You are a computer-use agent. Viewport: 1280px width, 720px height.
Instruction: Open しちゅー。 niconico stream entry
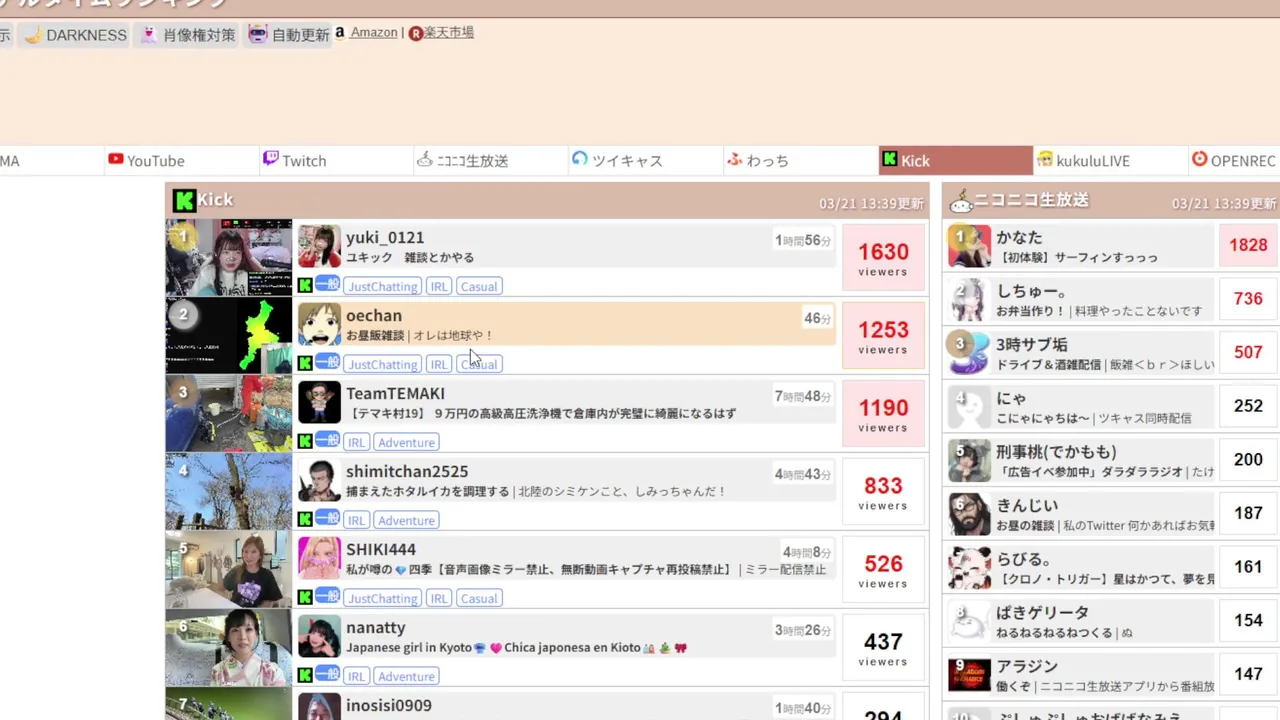[1079, 300]
